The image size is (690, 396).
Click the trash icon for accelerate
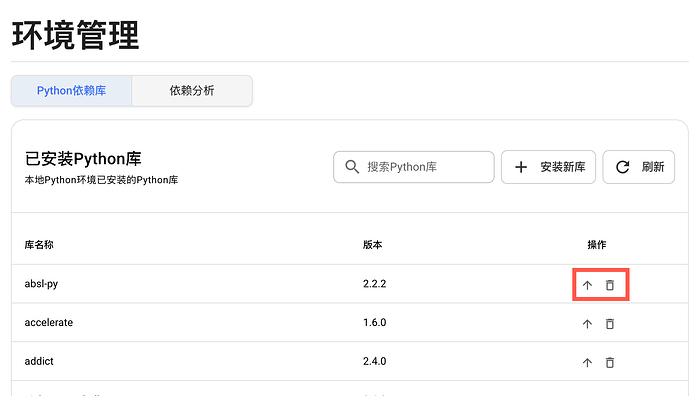coord(609,324)
